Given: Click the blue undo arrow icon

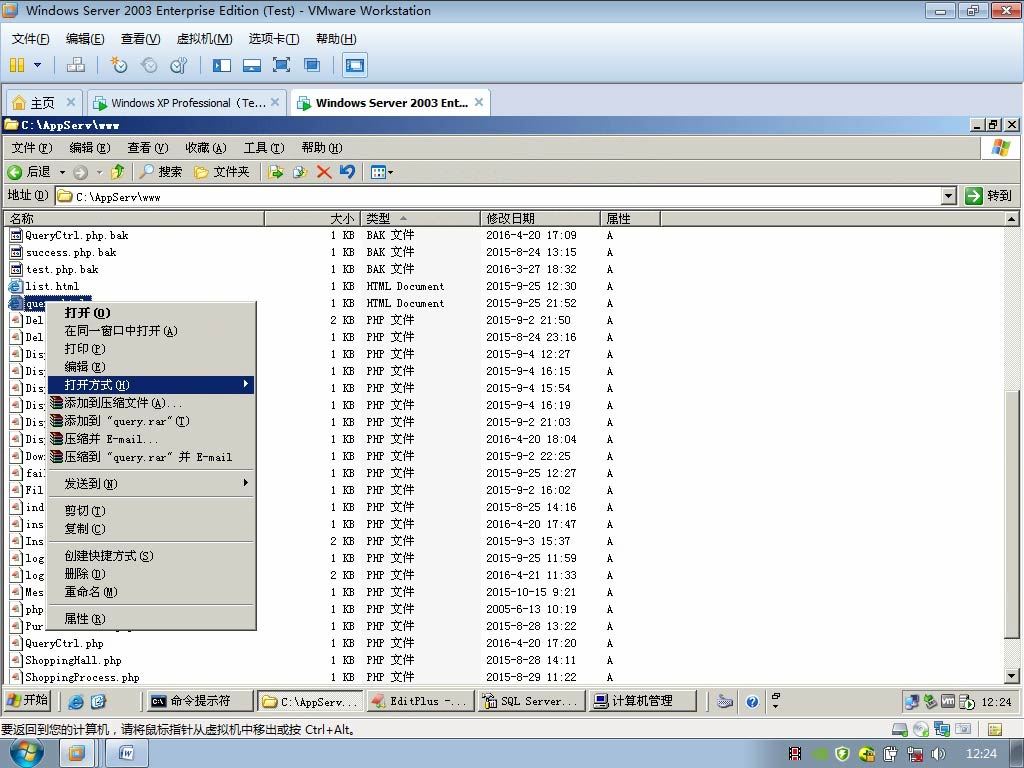Looking at the screenshot, I should (x=347, y=172).
